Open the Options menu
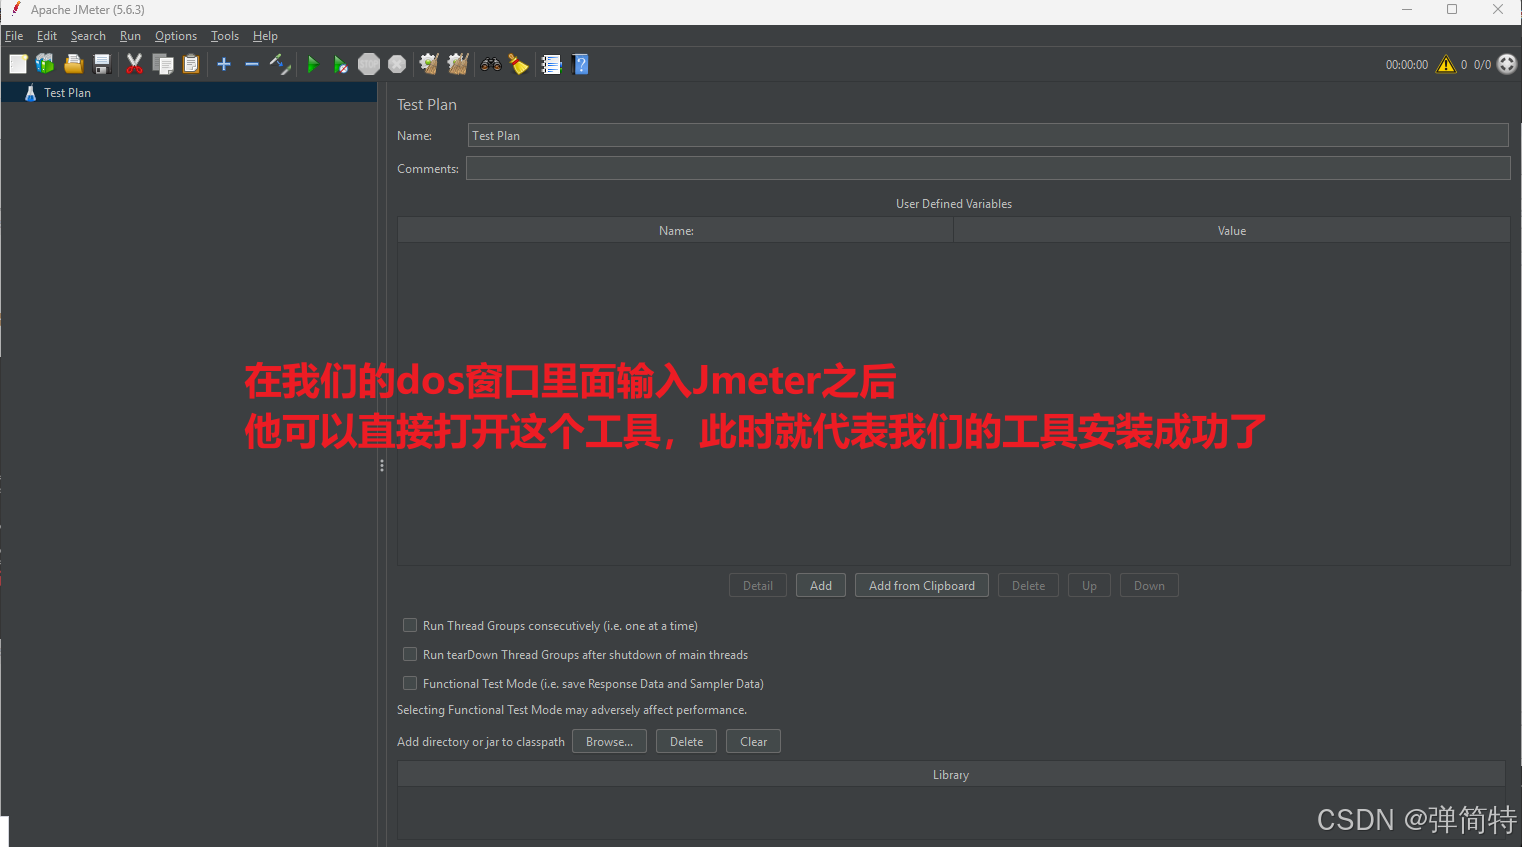 coord(175,36)
